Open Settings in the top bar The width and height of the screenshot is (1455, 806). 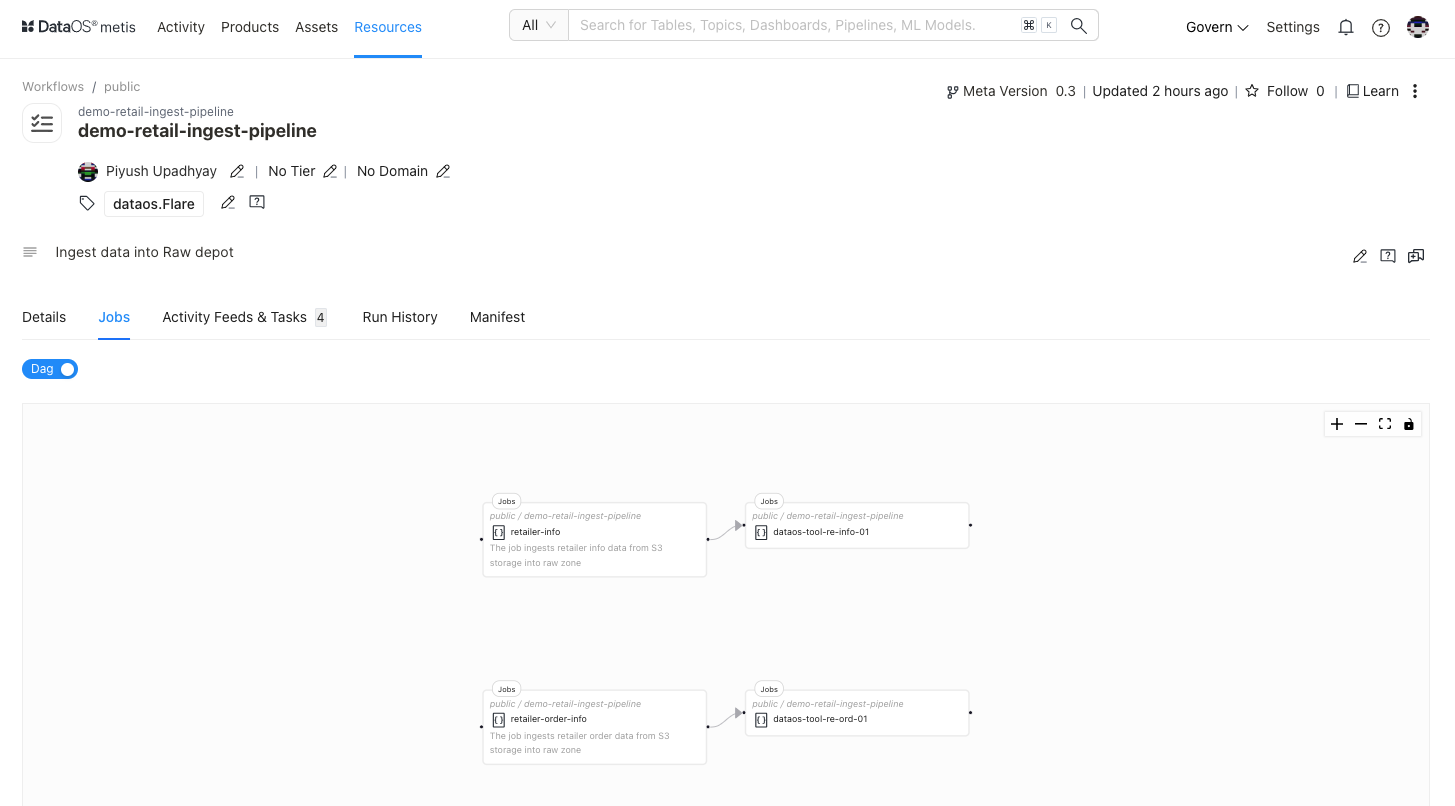[x=1293, y=27]
